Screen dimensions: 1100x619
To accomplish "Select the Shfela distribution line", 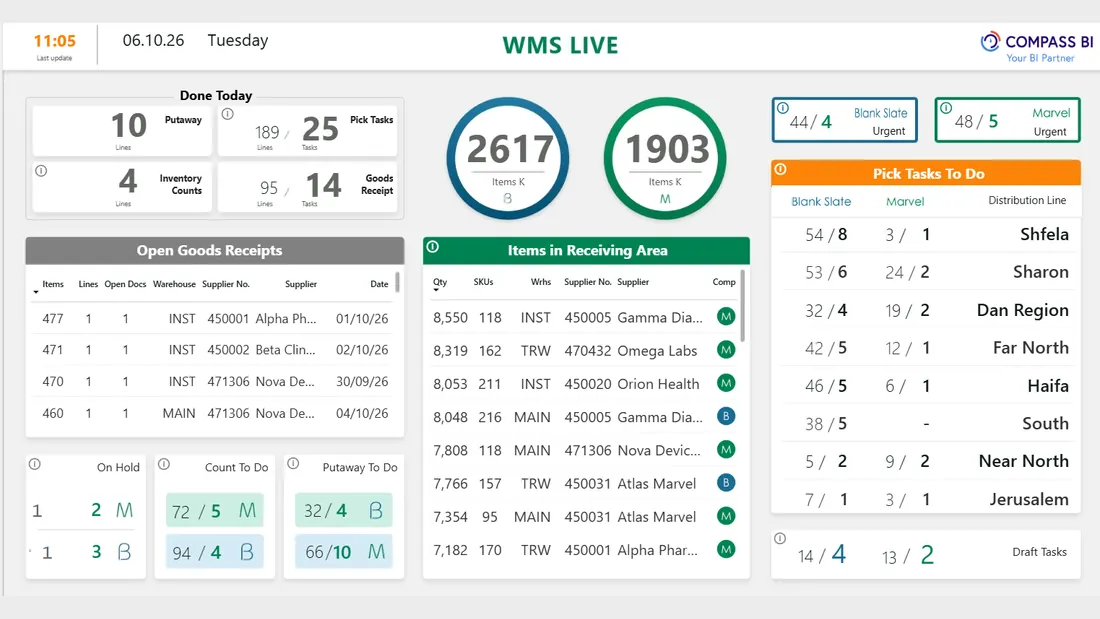I will pyautogui.click(x=926, y=234).
